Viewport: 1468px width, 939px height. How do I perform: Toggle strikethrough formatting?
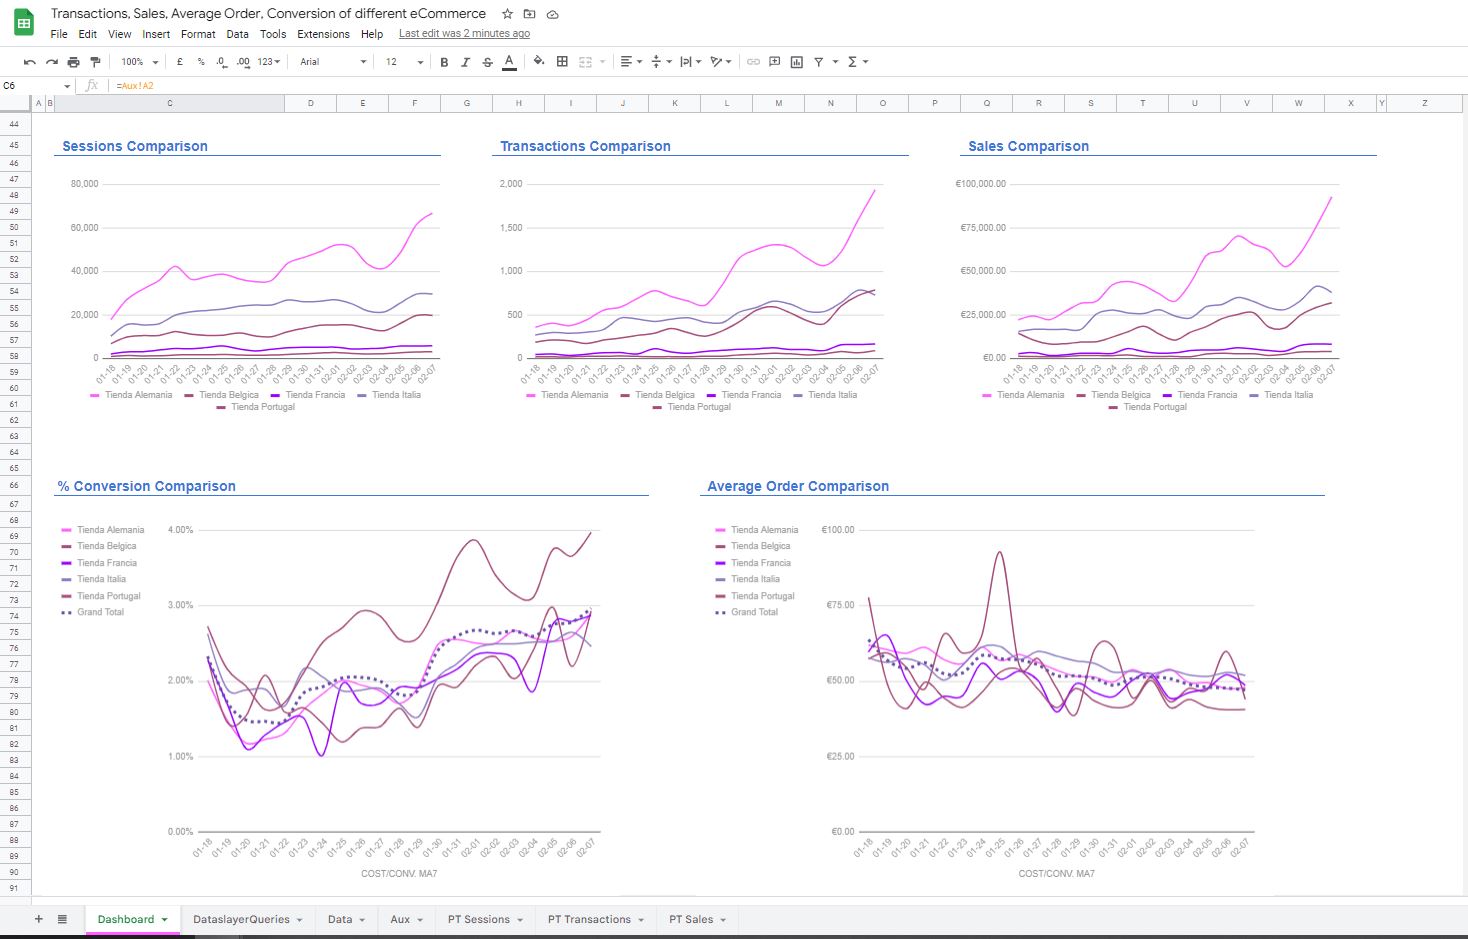(x=487, y=62)
